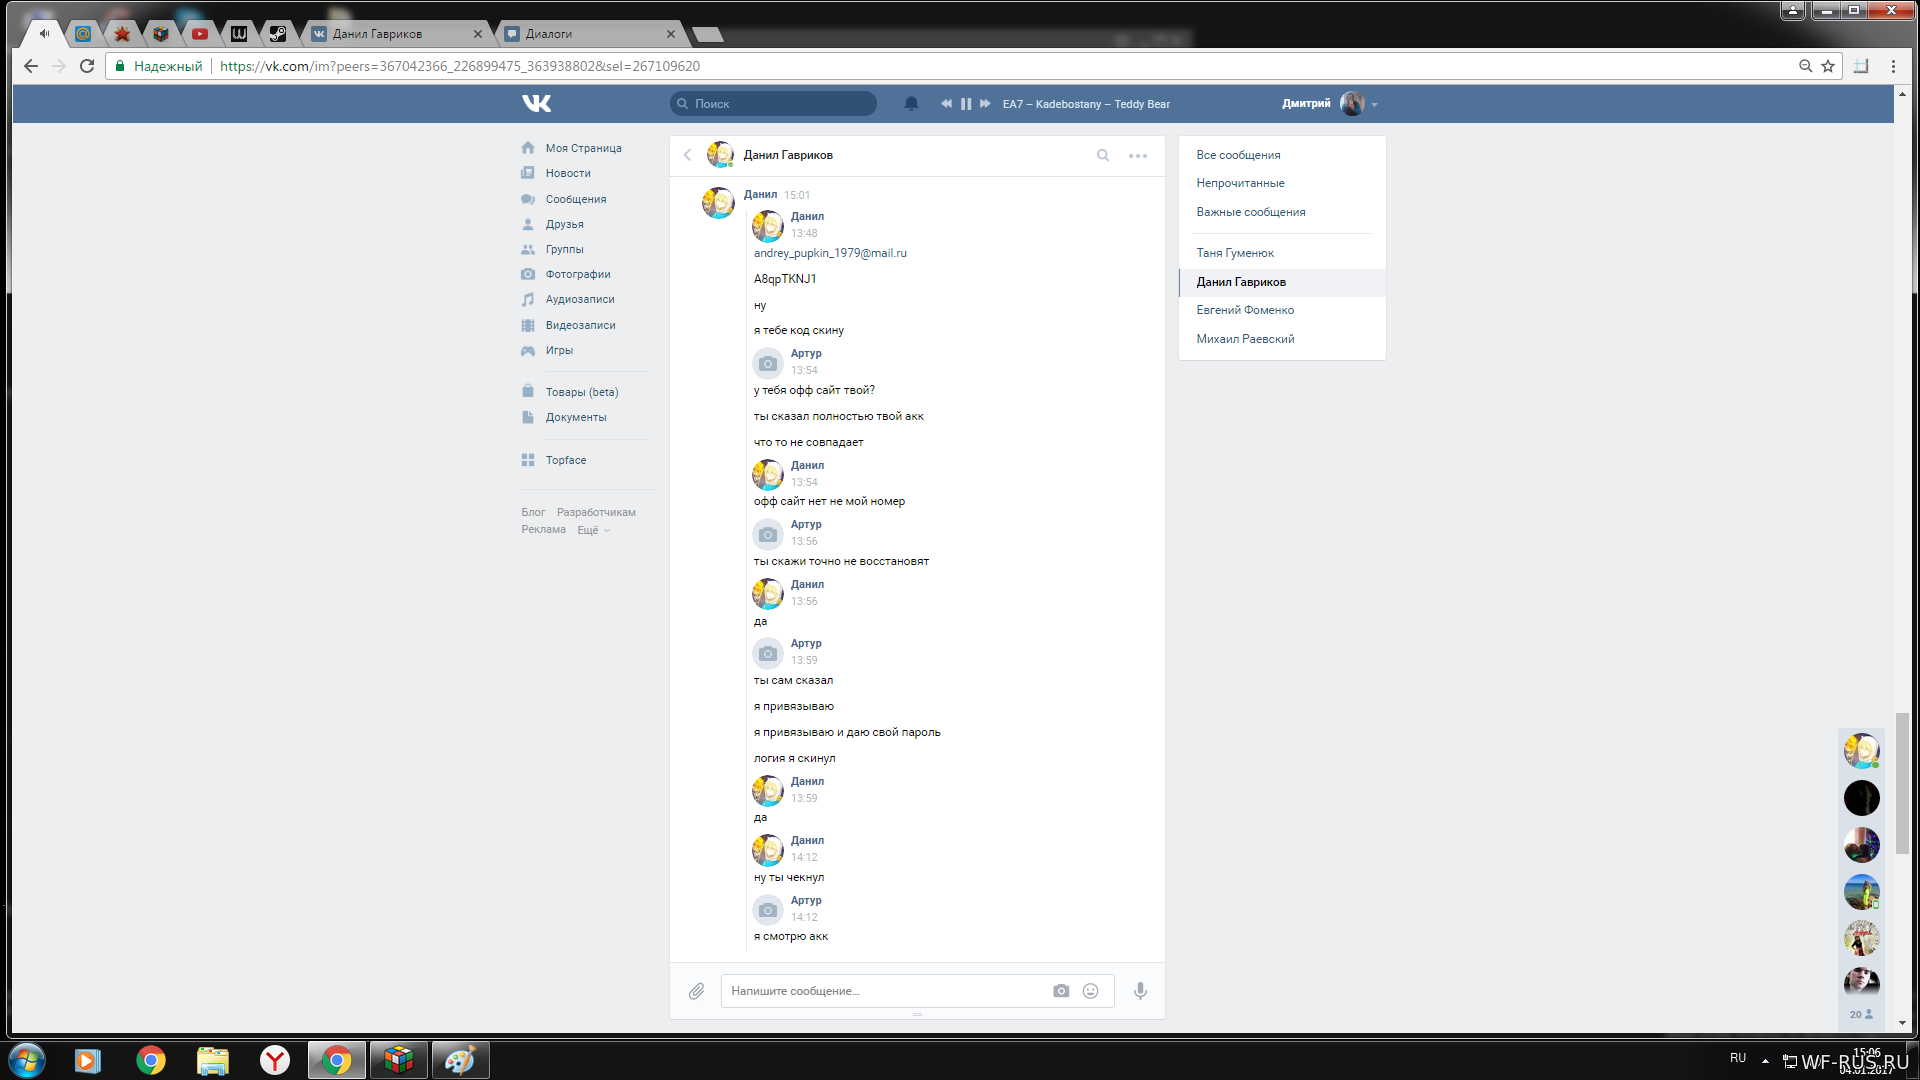1920x1080 pixels.
Task: Expand the Дмитрий profile dropdown menu
Action: point(1375,104)
